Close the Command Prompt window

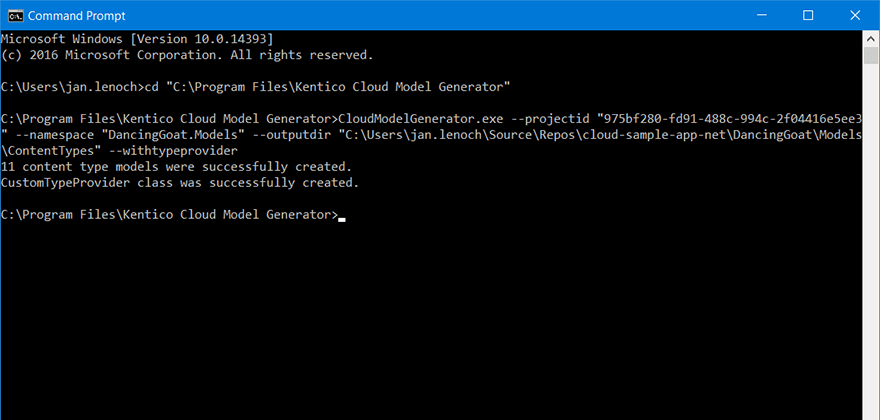point(855,16)
